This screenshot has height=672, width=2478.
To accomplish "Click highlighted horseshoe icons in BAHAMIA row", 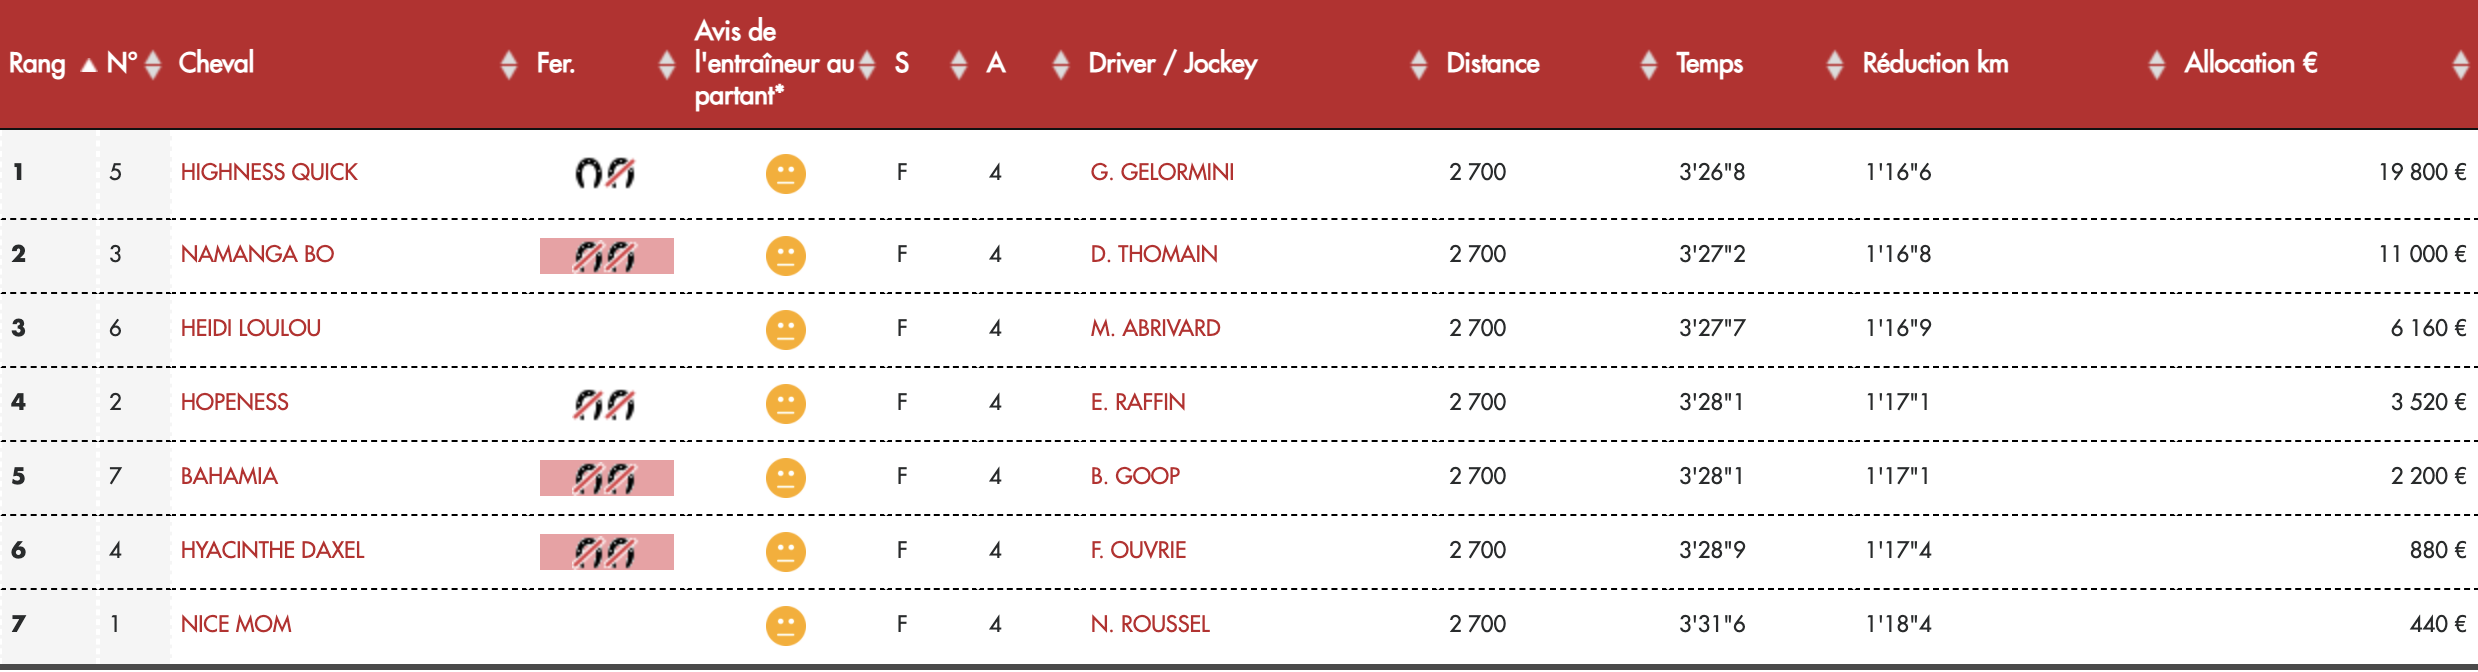I will 606,478.
